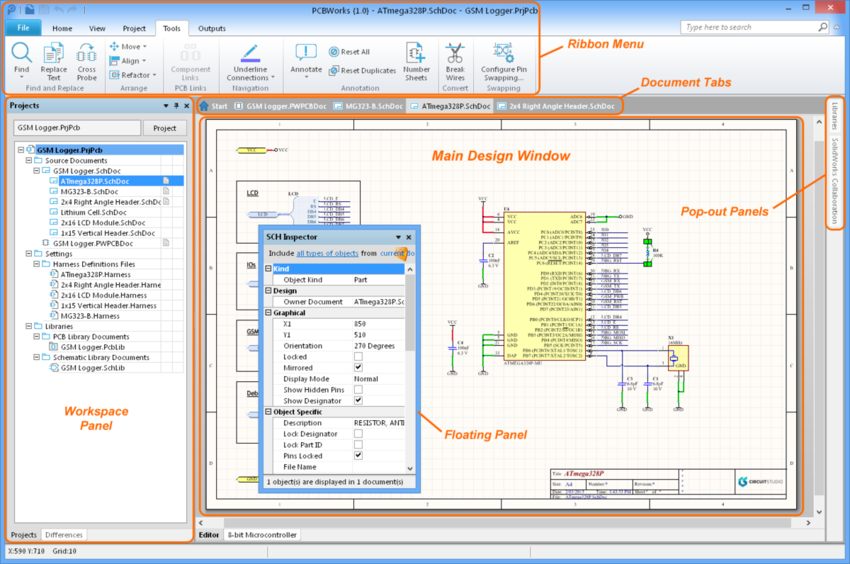The image size is (850, 564).
Task: Uncheck the Mirrored checkbox
Action: (x=358, y=368)
